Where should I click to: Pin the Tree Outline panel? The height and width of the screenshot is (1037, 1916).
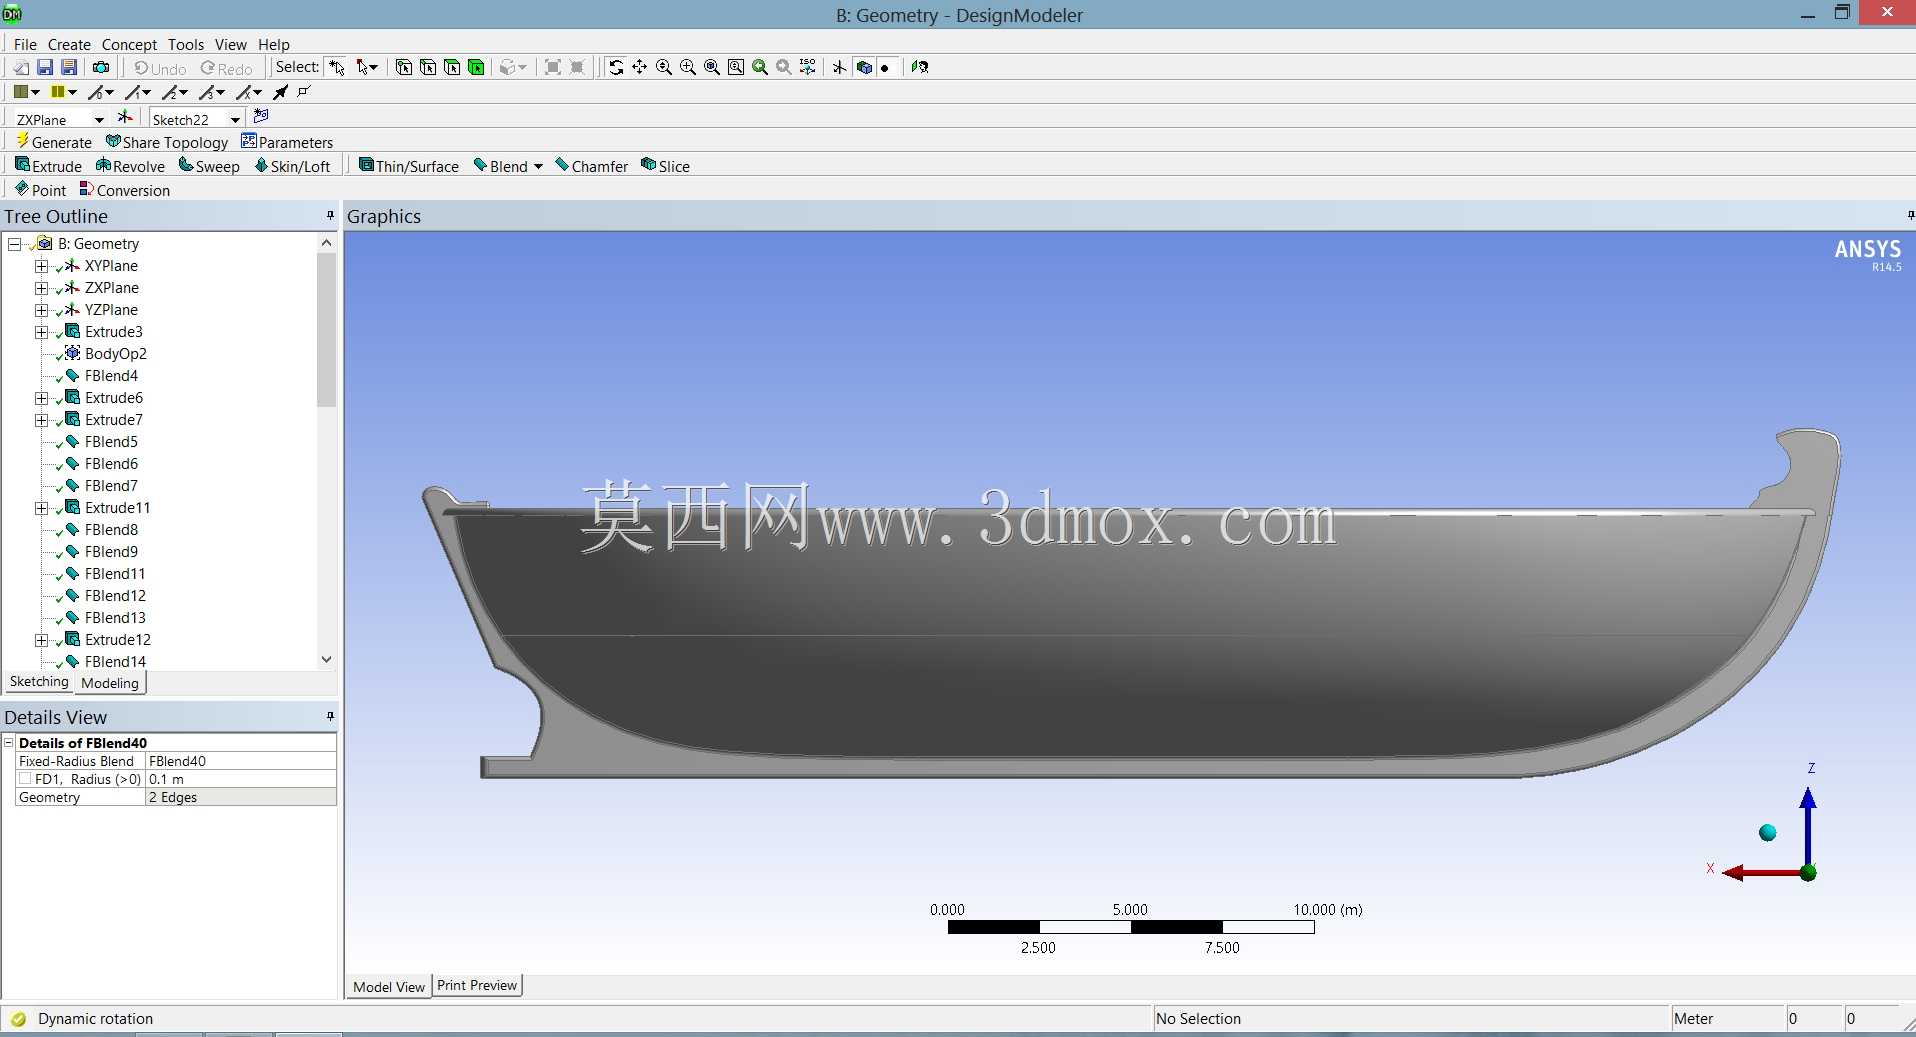click(330, 216)
